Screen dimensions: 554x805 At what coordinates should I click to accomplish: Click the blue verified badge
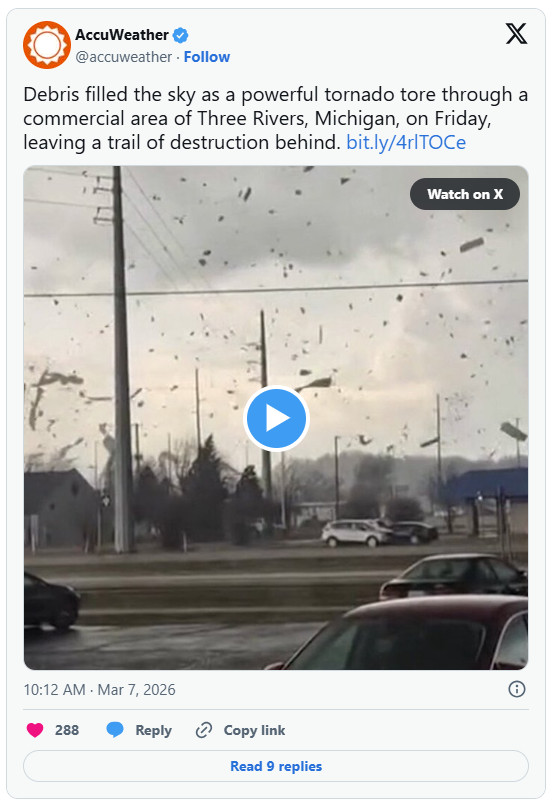pos(180,35)
